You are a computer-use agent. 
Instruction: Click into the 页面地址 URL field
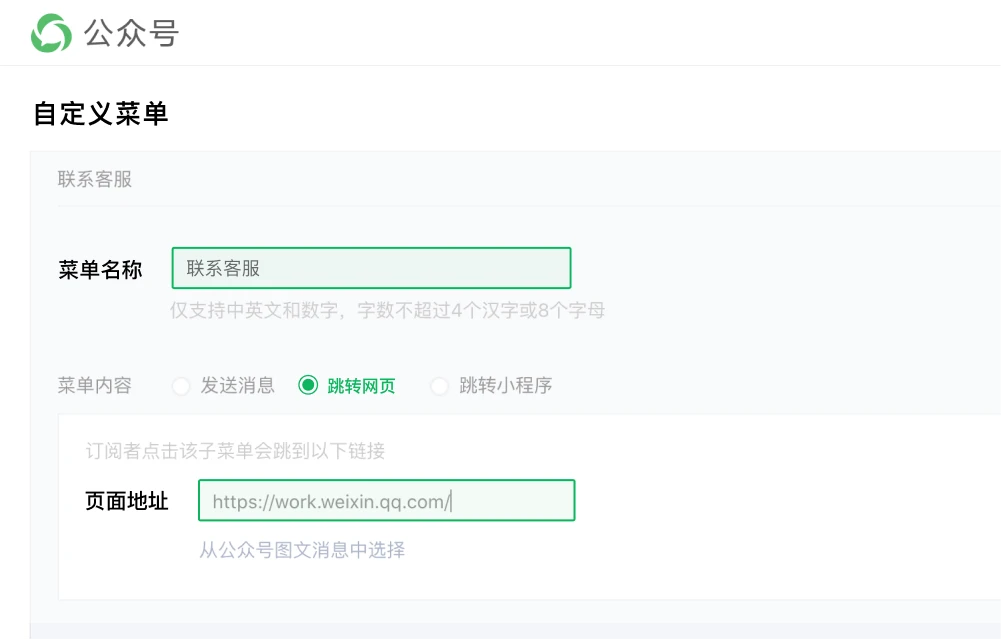[x=386, y=500]
